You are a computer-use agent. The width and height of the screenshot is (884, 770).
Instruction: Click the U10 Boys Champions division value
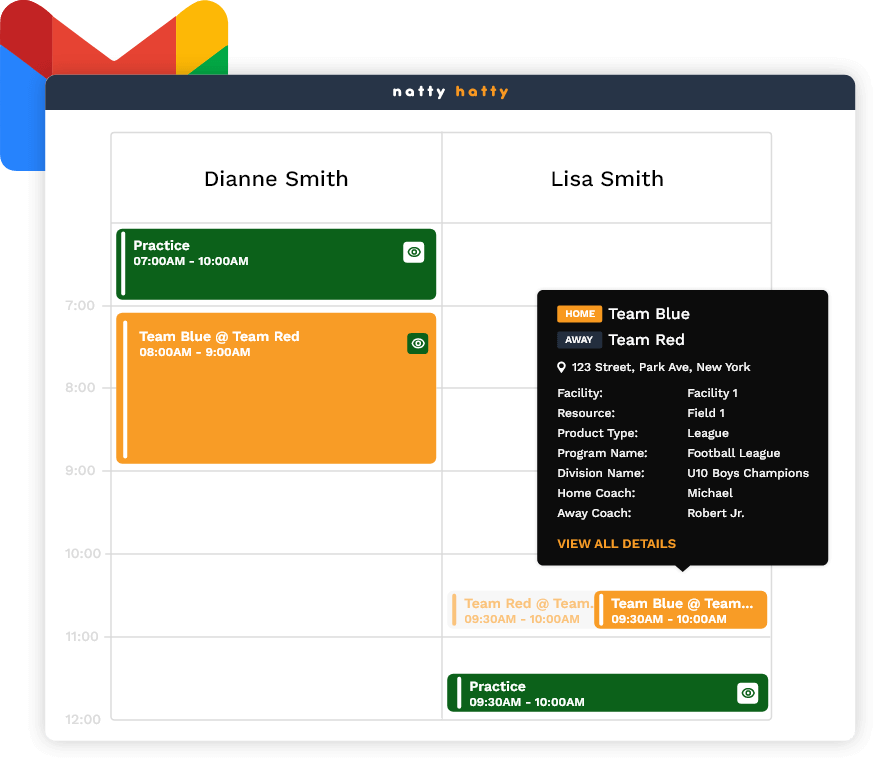click(x=748, y=473)
